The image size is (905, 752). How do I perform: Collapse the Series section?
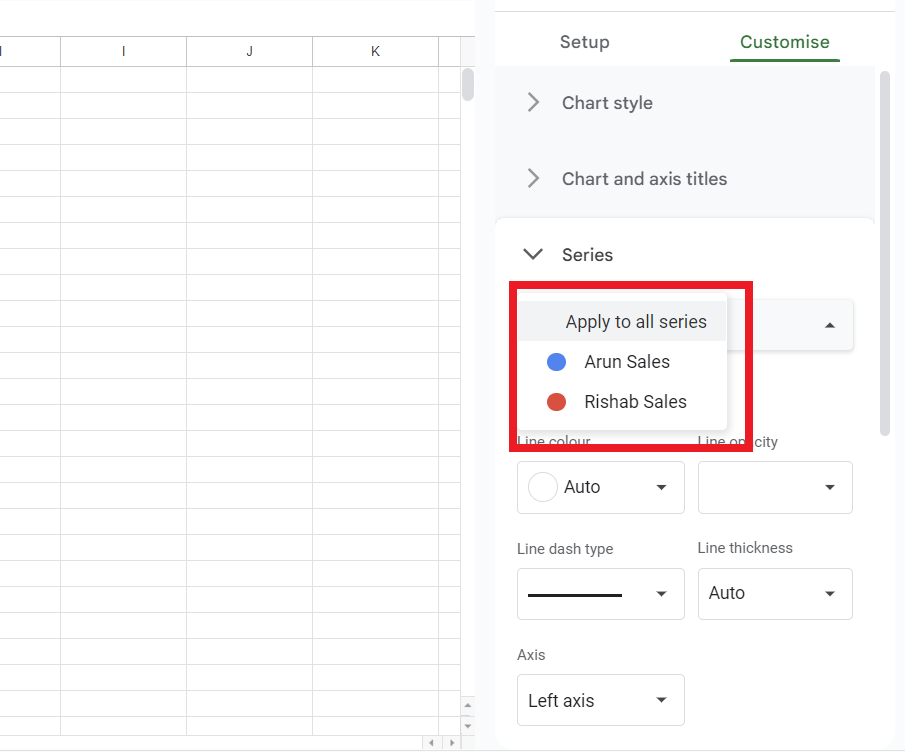534,255
